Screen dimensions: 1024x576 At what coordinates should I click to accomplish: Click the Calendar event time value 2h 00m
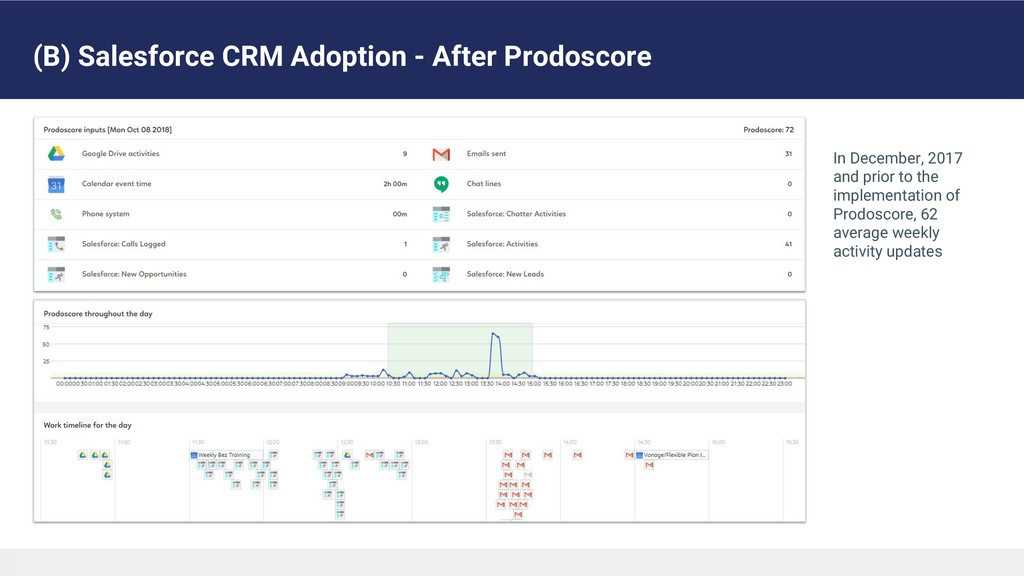coord(395,184)
